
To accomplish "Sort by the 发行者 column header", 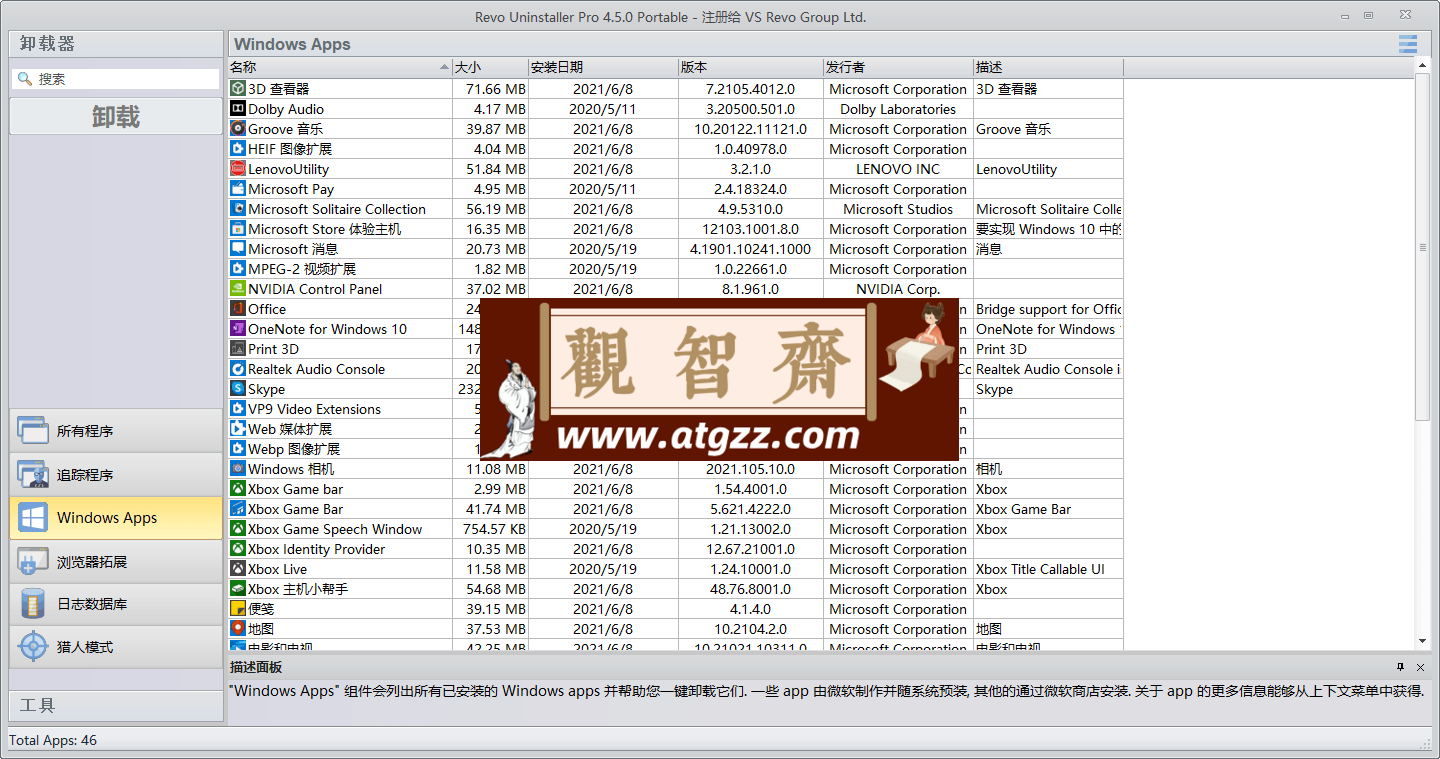I will coord(898,67).
